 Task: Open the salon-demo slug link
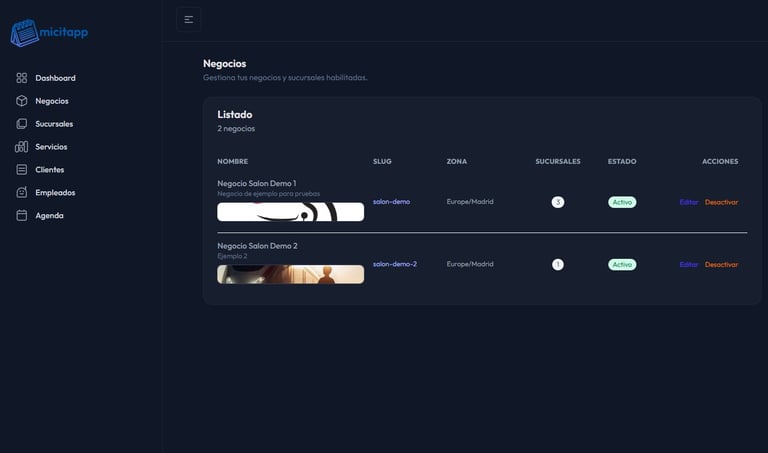(x=391, y=202)
